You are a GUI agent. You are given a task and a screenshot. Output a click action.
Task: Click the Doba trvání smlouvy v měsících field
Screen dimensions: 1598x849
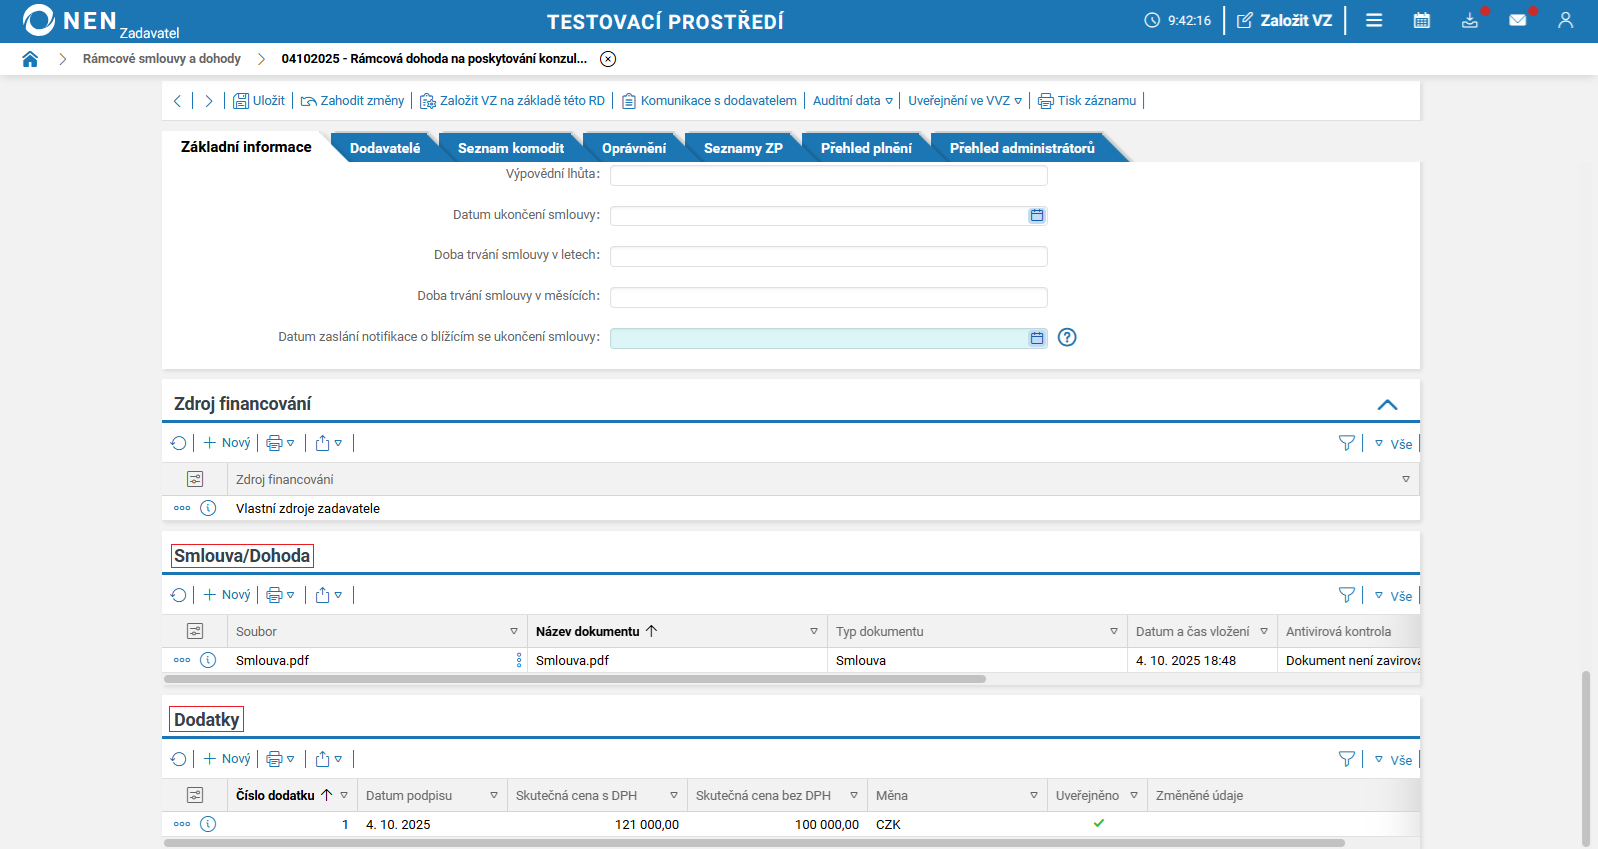[829, 297]
